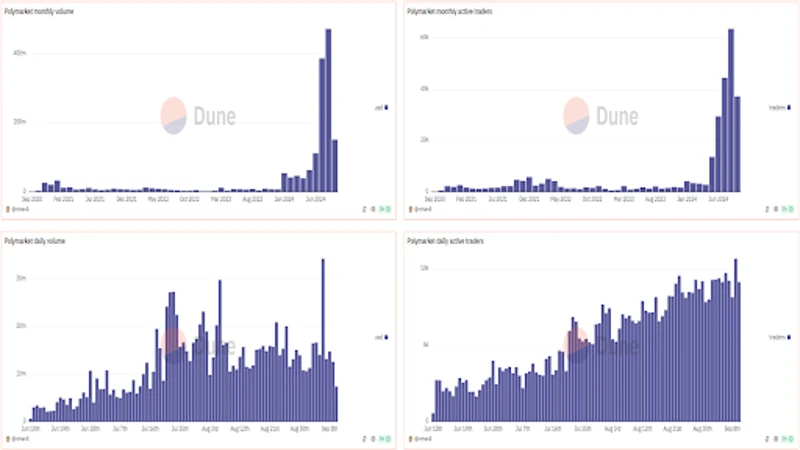The height and width of the screenshot is (450, 800).
Task: Open author profile under daily volume chart
Action: [x=18, y=439]
